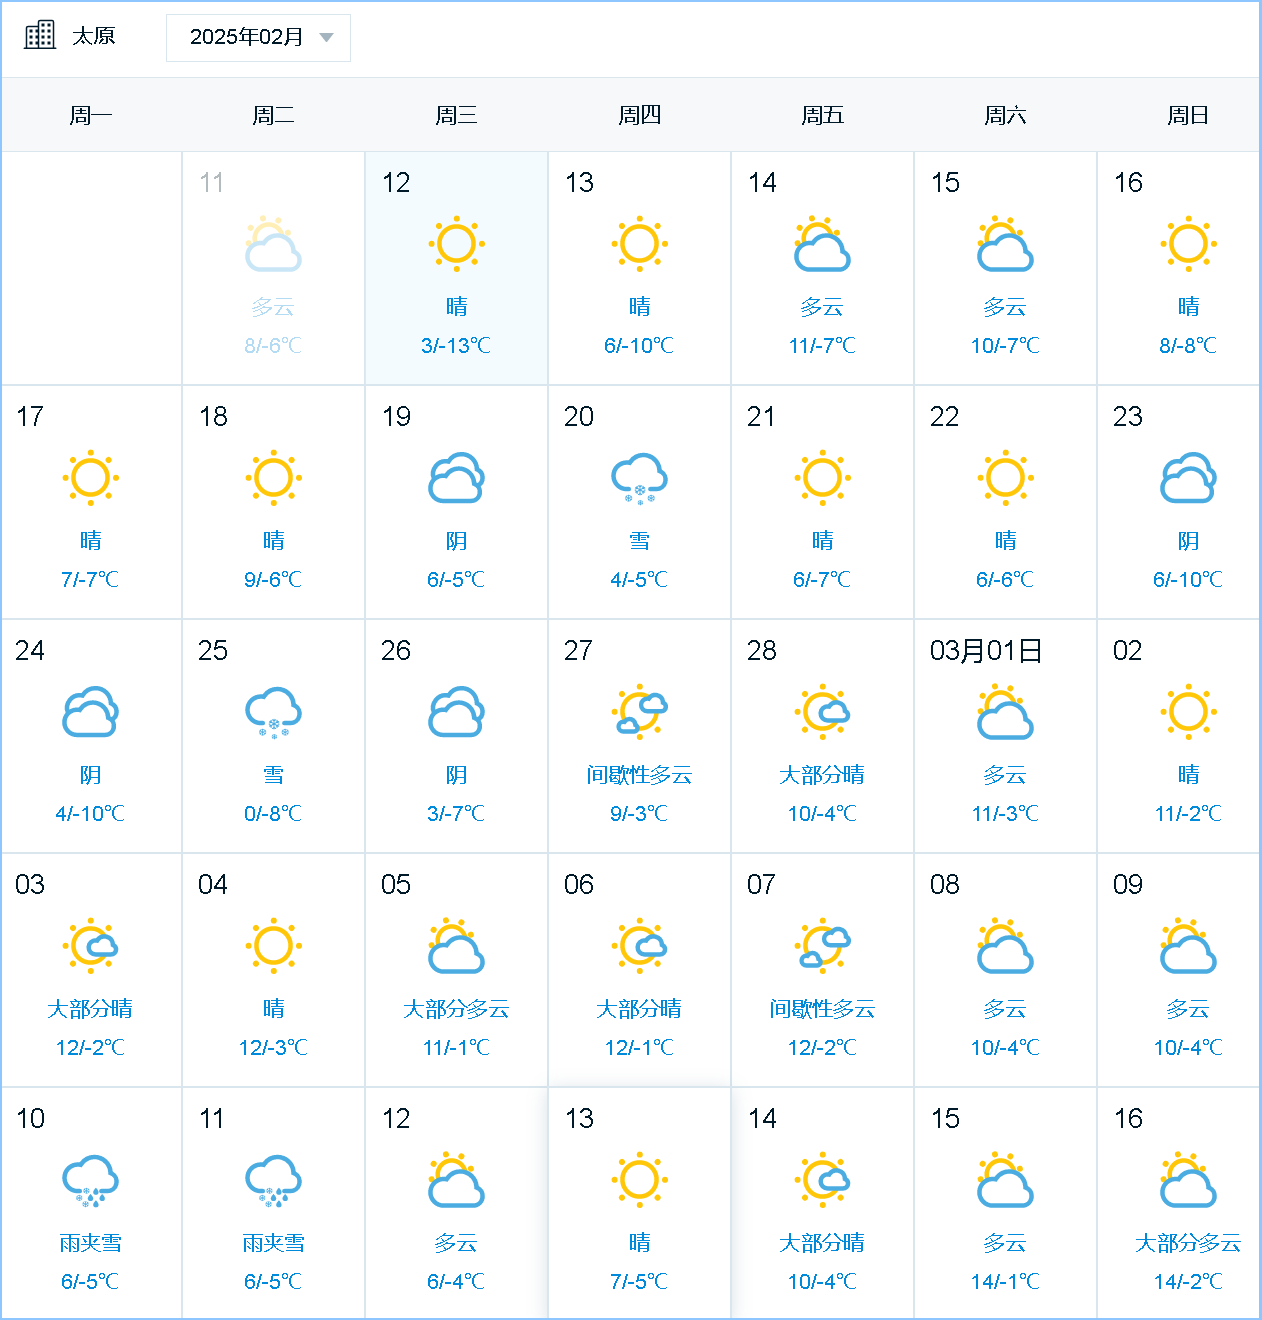Click the snow icon on day 25

tap(273, 712)
